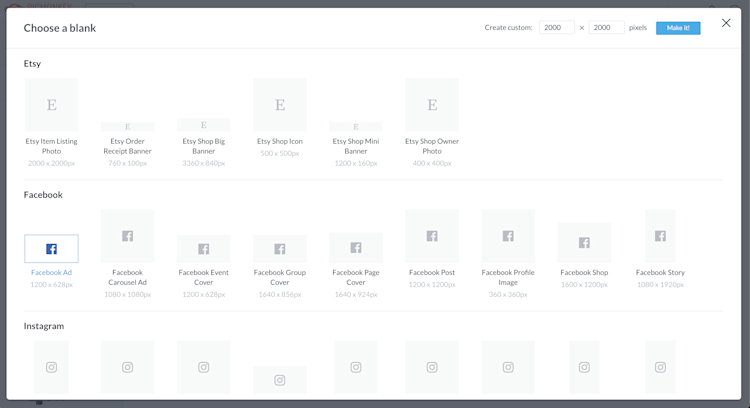Screen dimensions: 750x408
Task: Pick the Facebook Event Cover blank
Action: (204, 249)
